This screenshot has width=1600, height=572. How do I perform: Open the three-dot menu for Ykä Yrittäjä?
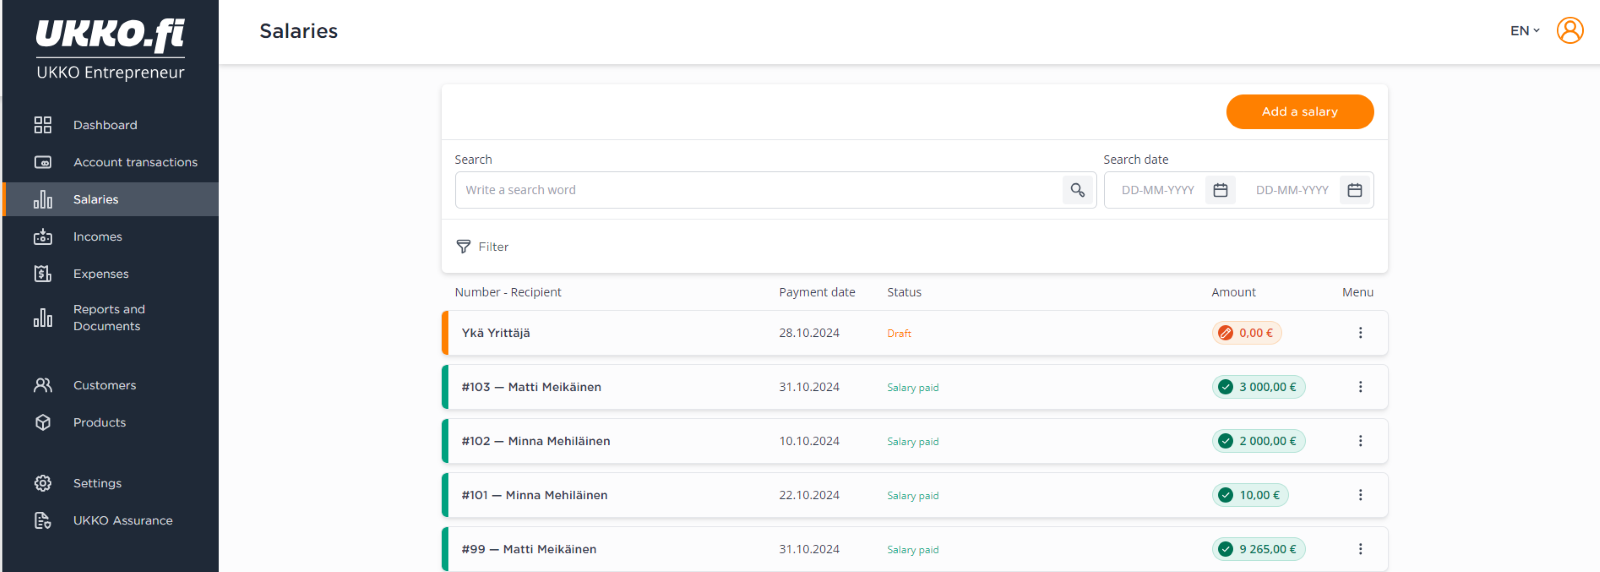(x=1360, y=333)
